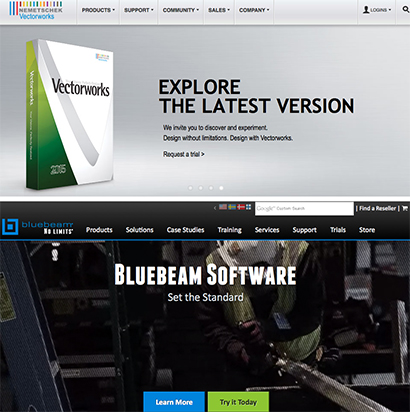The height and width of the screenshot is (412, 410).
Task: Expand the COMMUNITY dropdown menu
Action: click(181, 10)
